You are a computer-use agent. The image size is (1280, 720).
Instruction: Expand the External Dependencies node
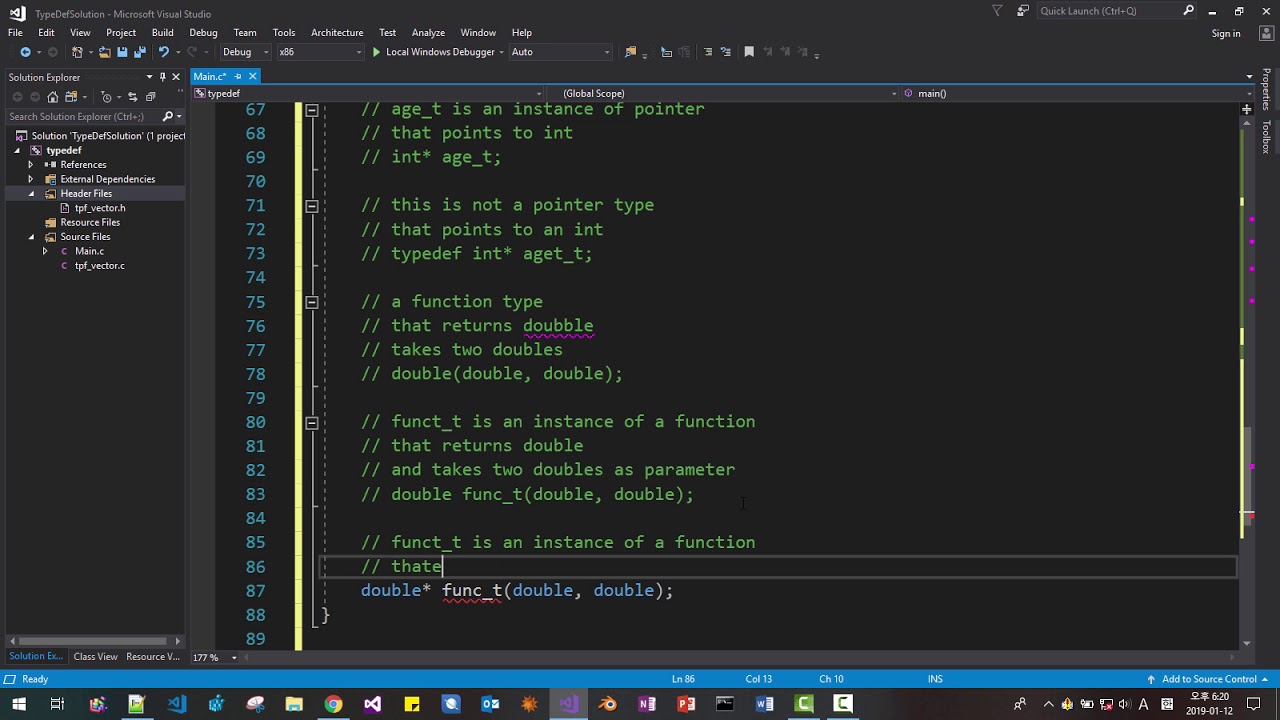coord(30,179)
